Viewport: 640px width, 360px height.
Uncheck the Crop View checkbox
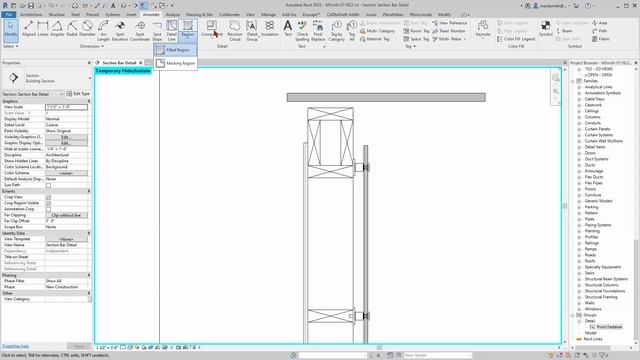[x=48, y=197]
